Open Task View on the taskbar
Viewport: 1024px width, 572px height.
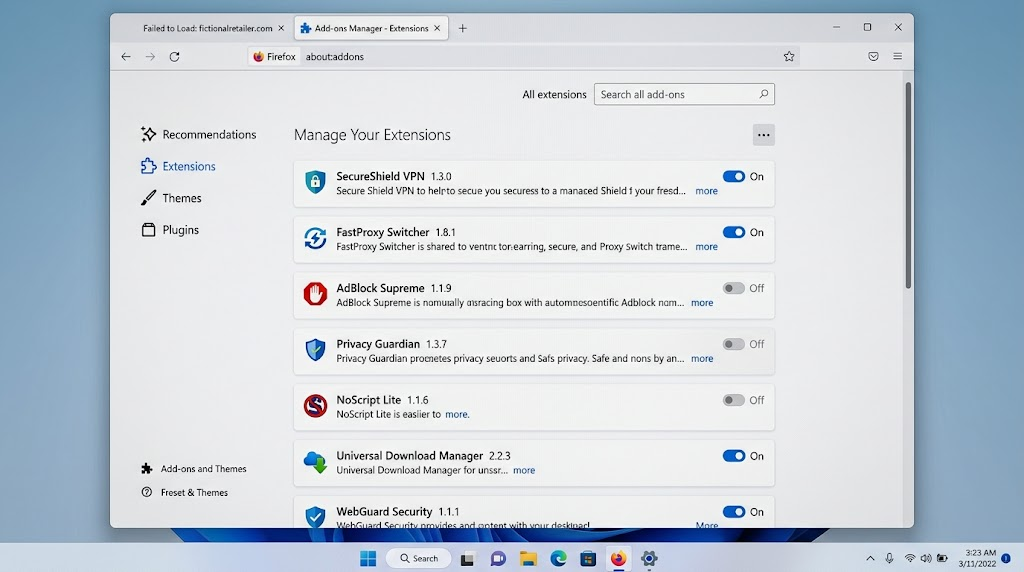point(467,558)
